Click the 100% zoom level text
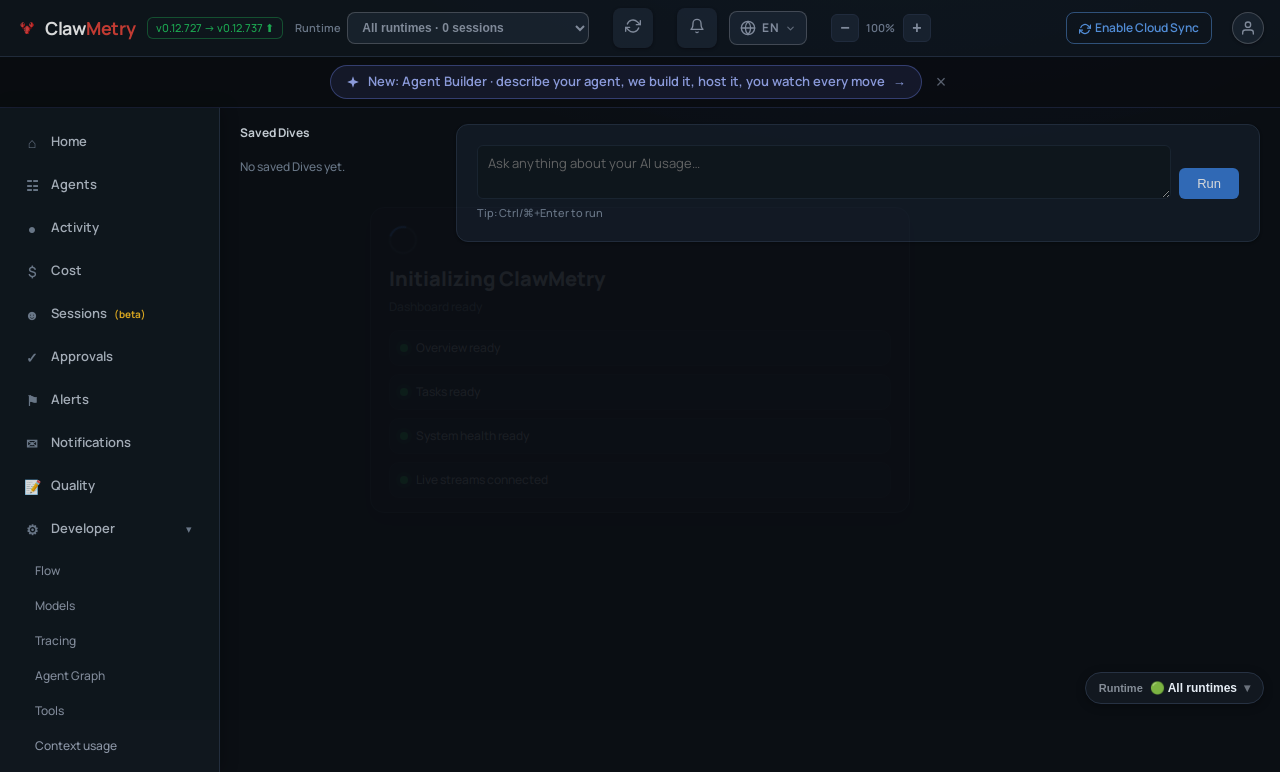Viewport: 1280px width, 772px height. [880, 28]
